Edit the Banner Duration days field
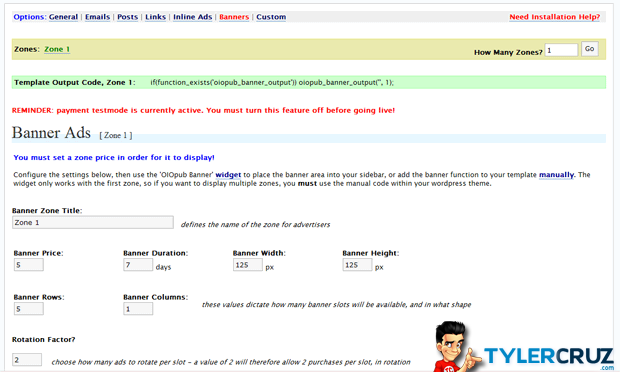The image size is (620, 372). pyautogui.click(x=138, y=264)
